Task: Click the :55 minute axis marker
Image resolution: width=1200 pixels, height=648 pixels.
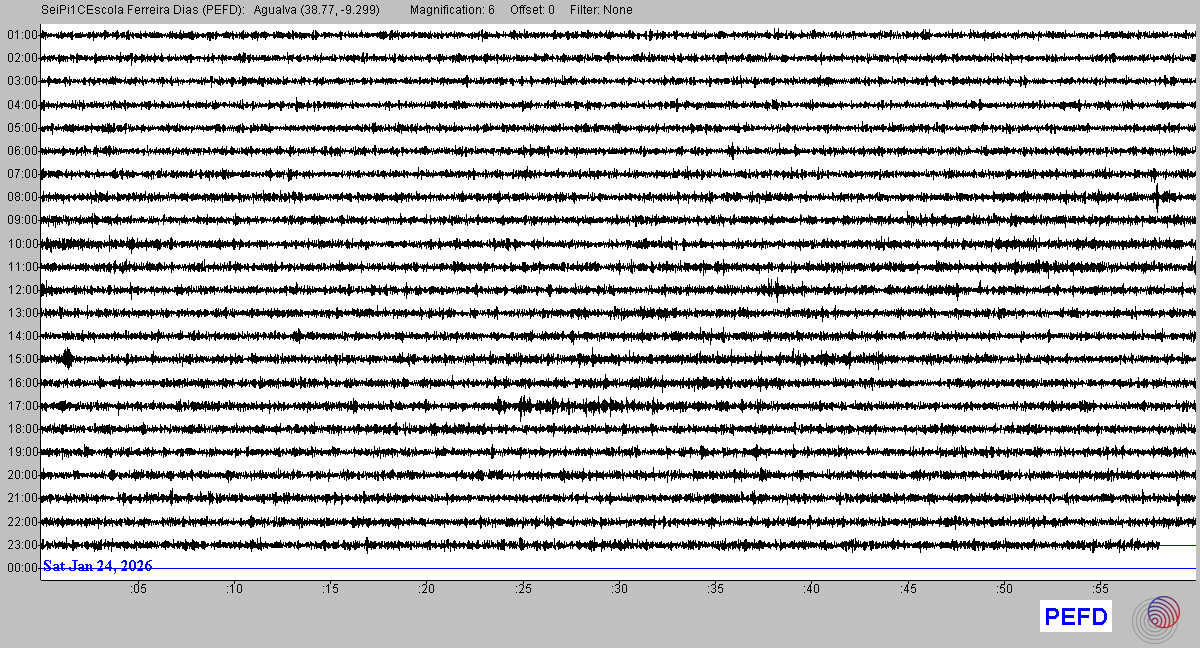Action: 1100,589
